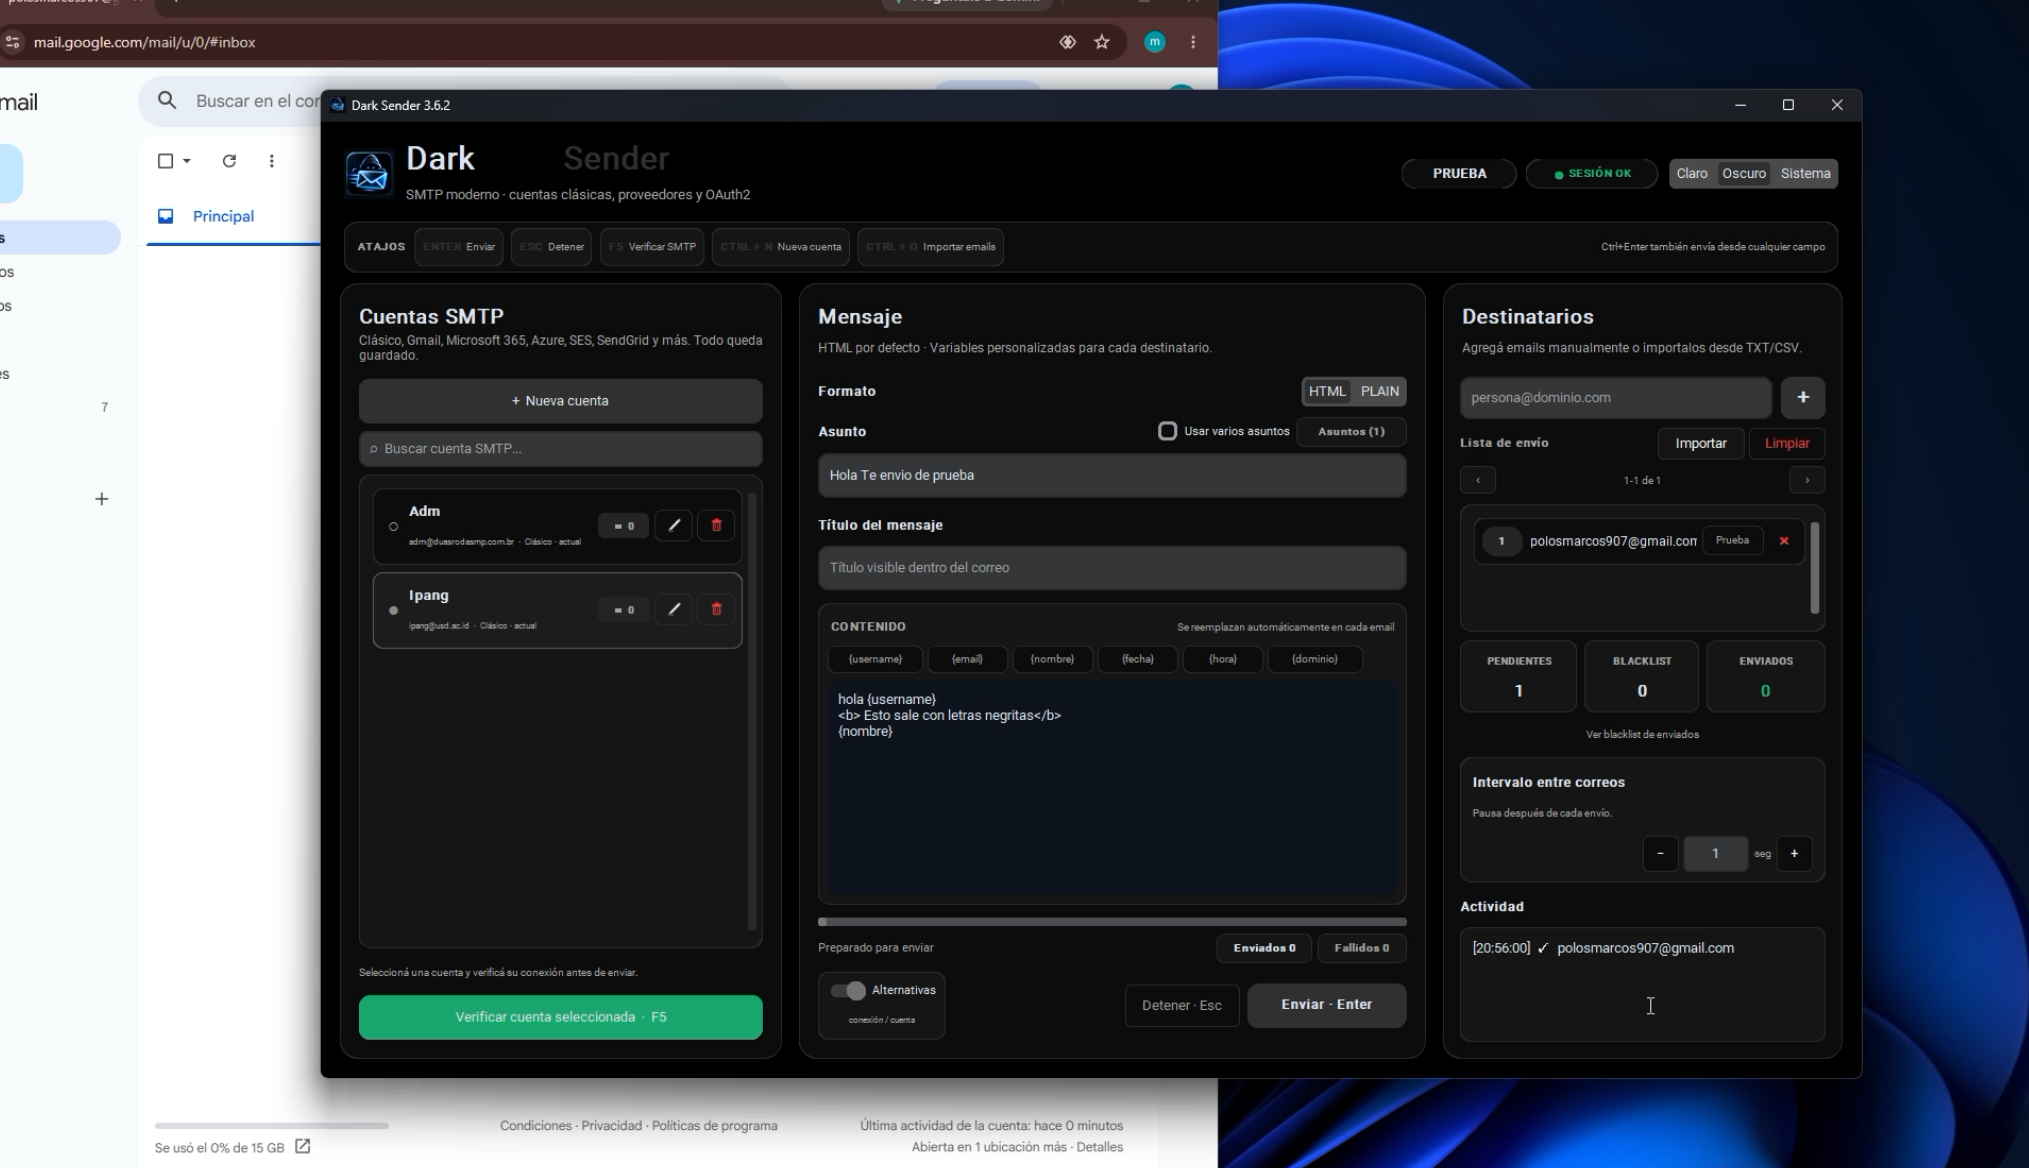Select the Claro theme

(x=1692, y=173)
